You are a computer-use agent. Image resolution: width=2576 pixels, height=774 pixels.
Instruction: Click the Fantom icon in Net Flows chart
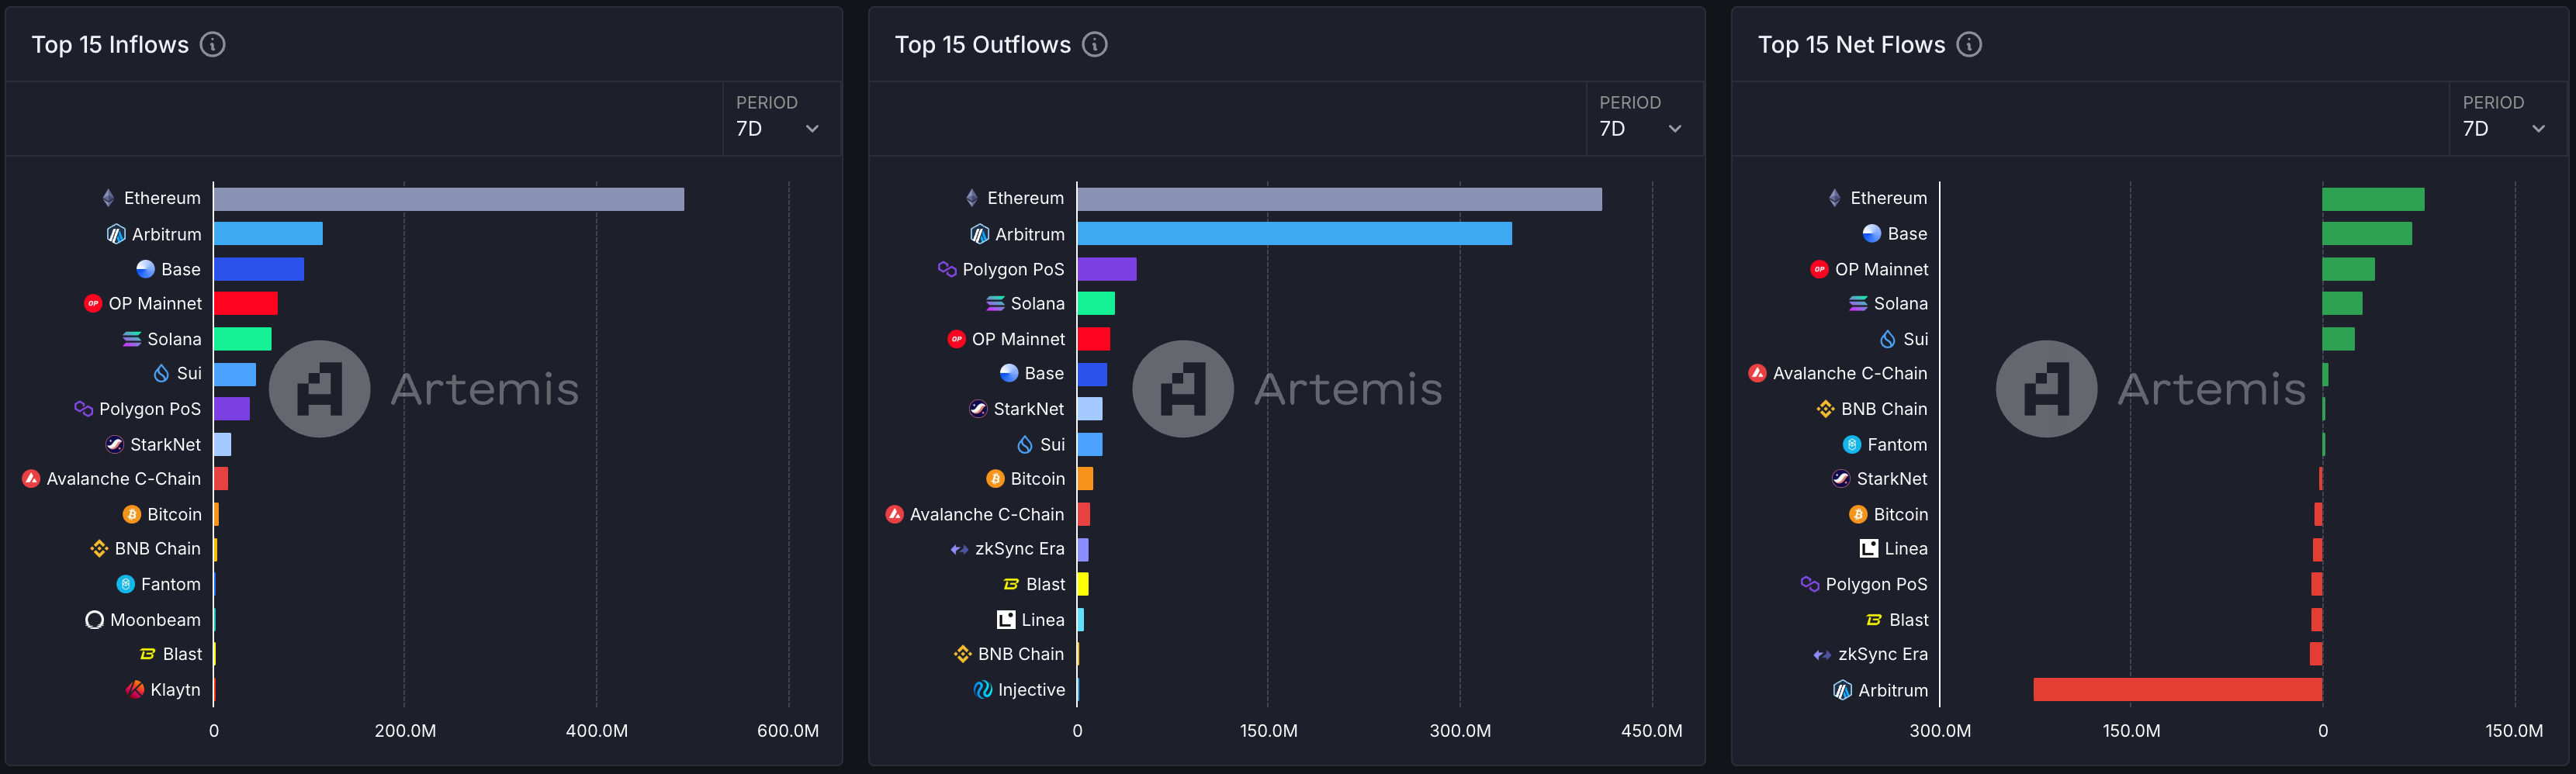point(1851,444)
